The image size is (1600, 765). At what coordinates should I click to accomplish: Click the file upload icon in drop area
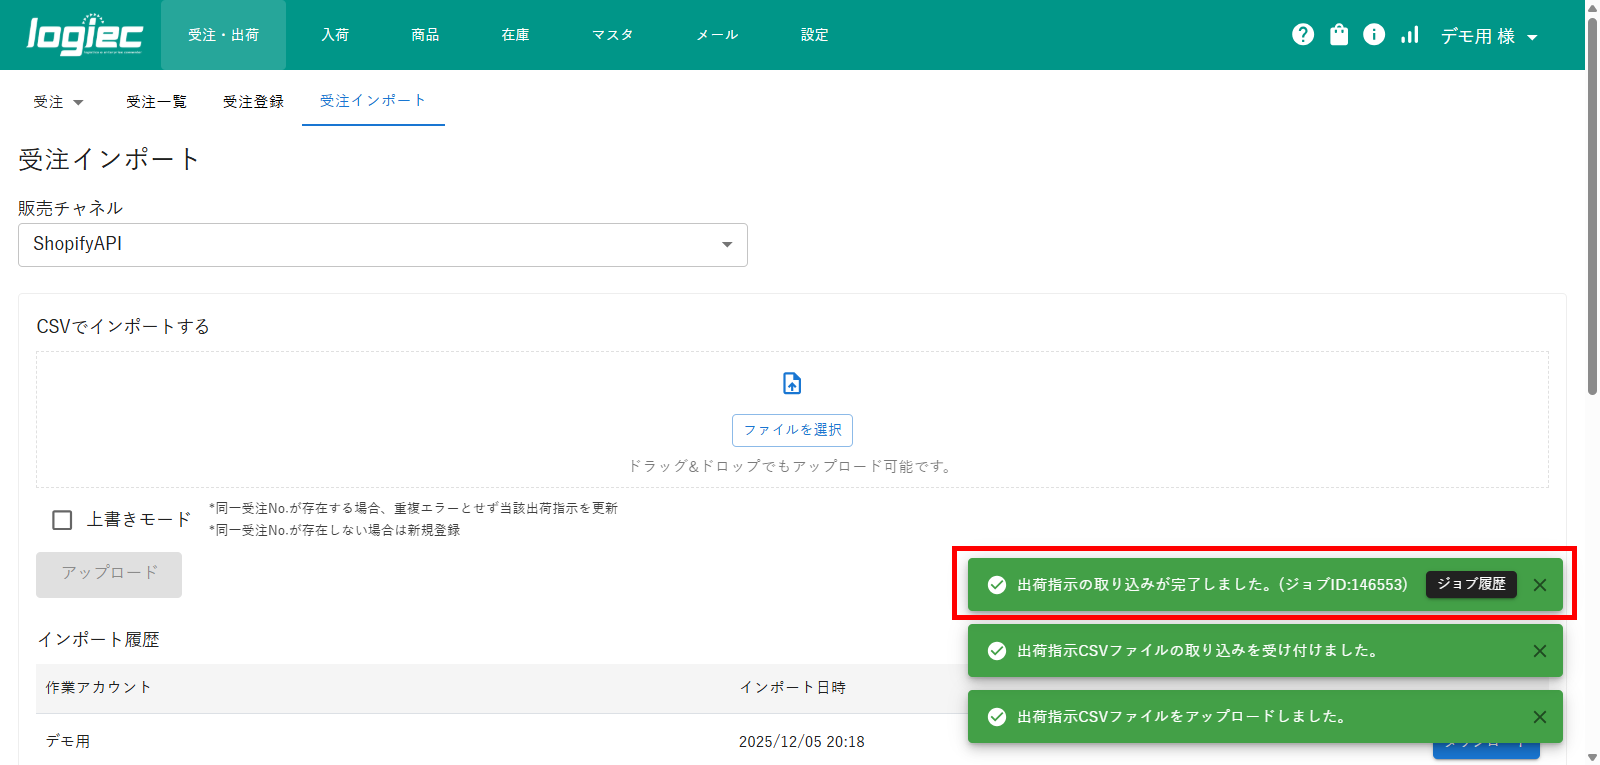coord(792,383)
